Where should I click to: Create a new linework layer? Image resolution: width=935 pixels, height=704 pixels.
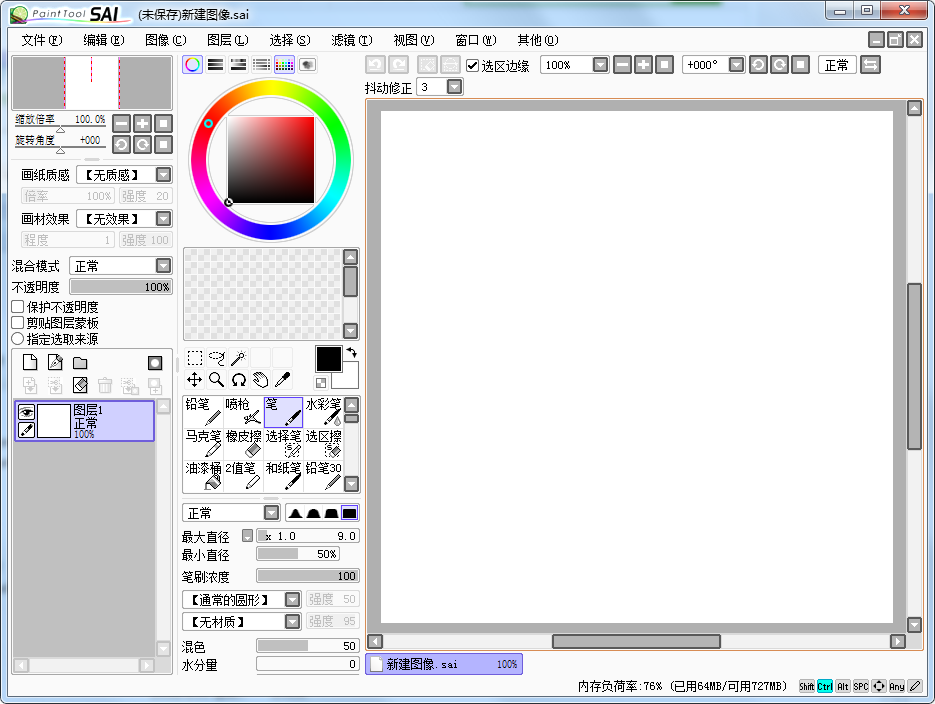click(55, 362)
